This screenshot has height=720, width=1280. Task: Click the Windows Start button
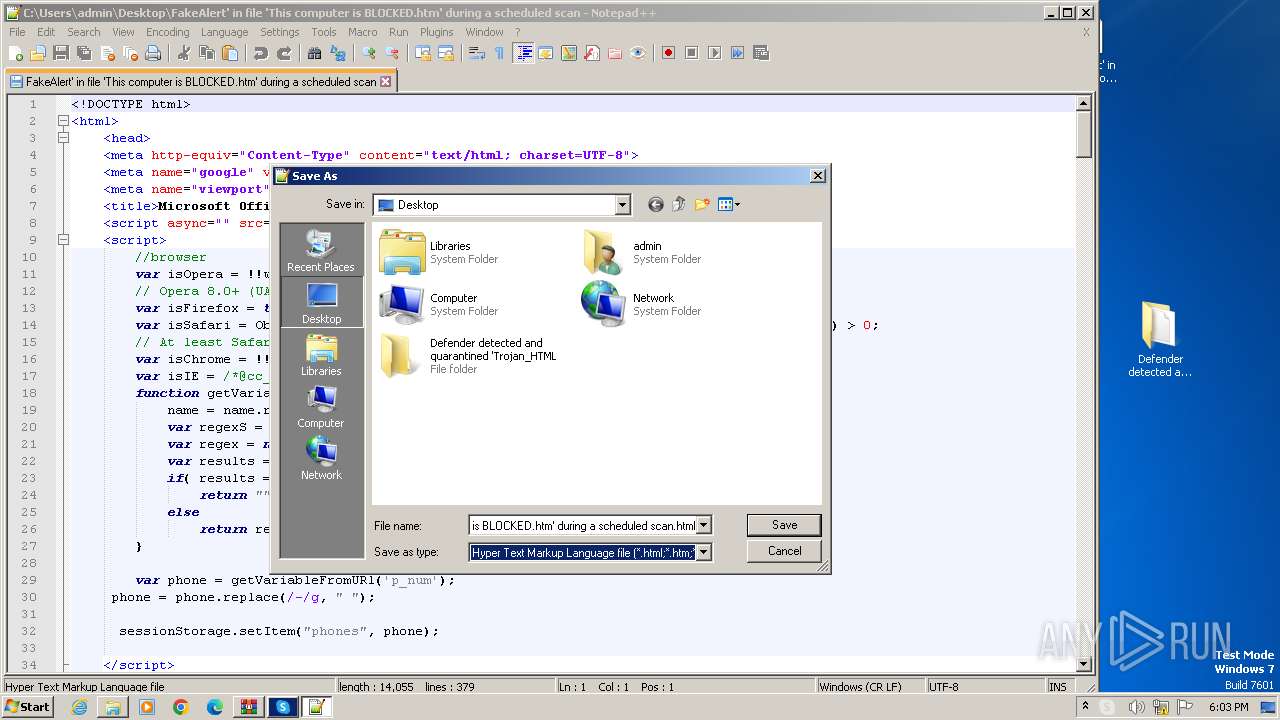(x=28, y=707)
